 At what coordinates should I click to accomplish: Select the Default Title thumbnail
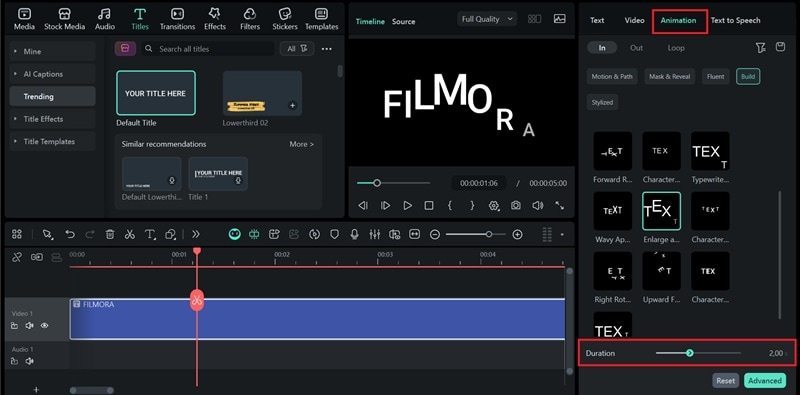[156, 93]
